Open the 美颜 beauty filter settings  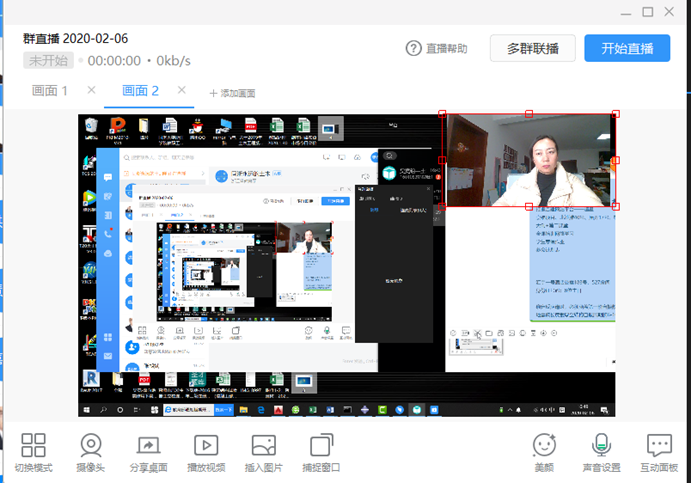[x=544, y=446]
